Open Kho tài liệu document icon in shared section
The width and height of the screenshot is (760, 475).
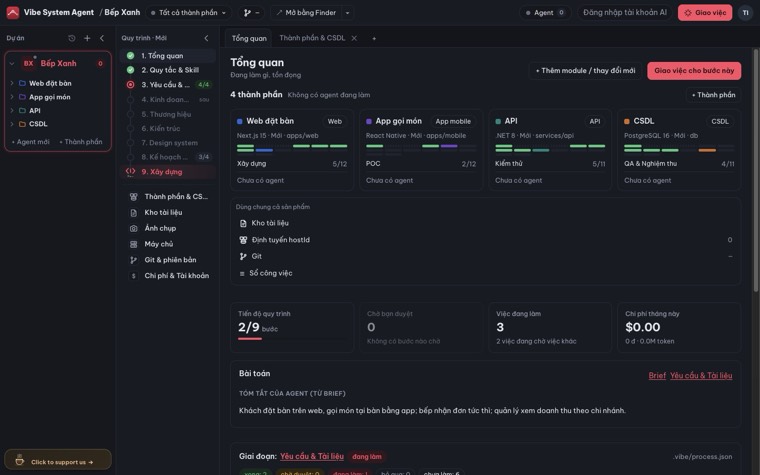pos(243,223)
